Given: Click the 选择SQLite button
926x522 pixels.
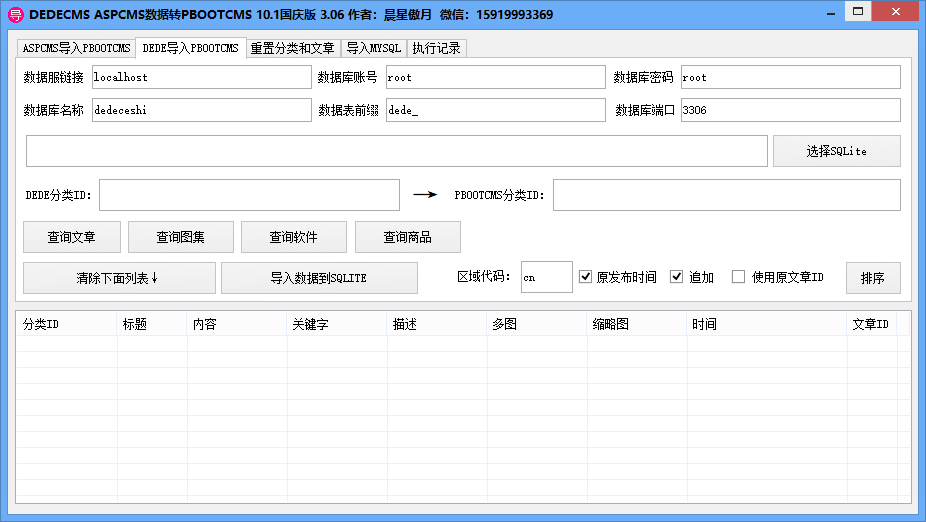Looking at the screenshot, I should (836, 151).
